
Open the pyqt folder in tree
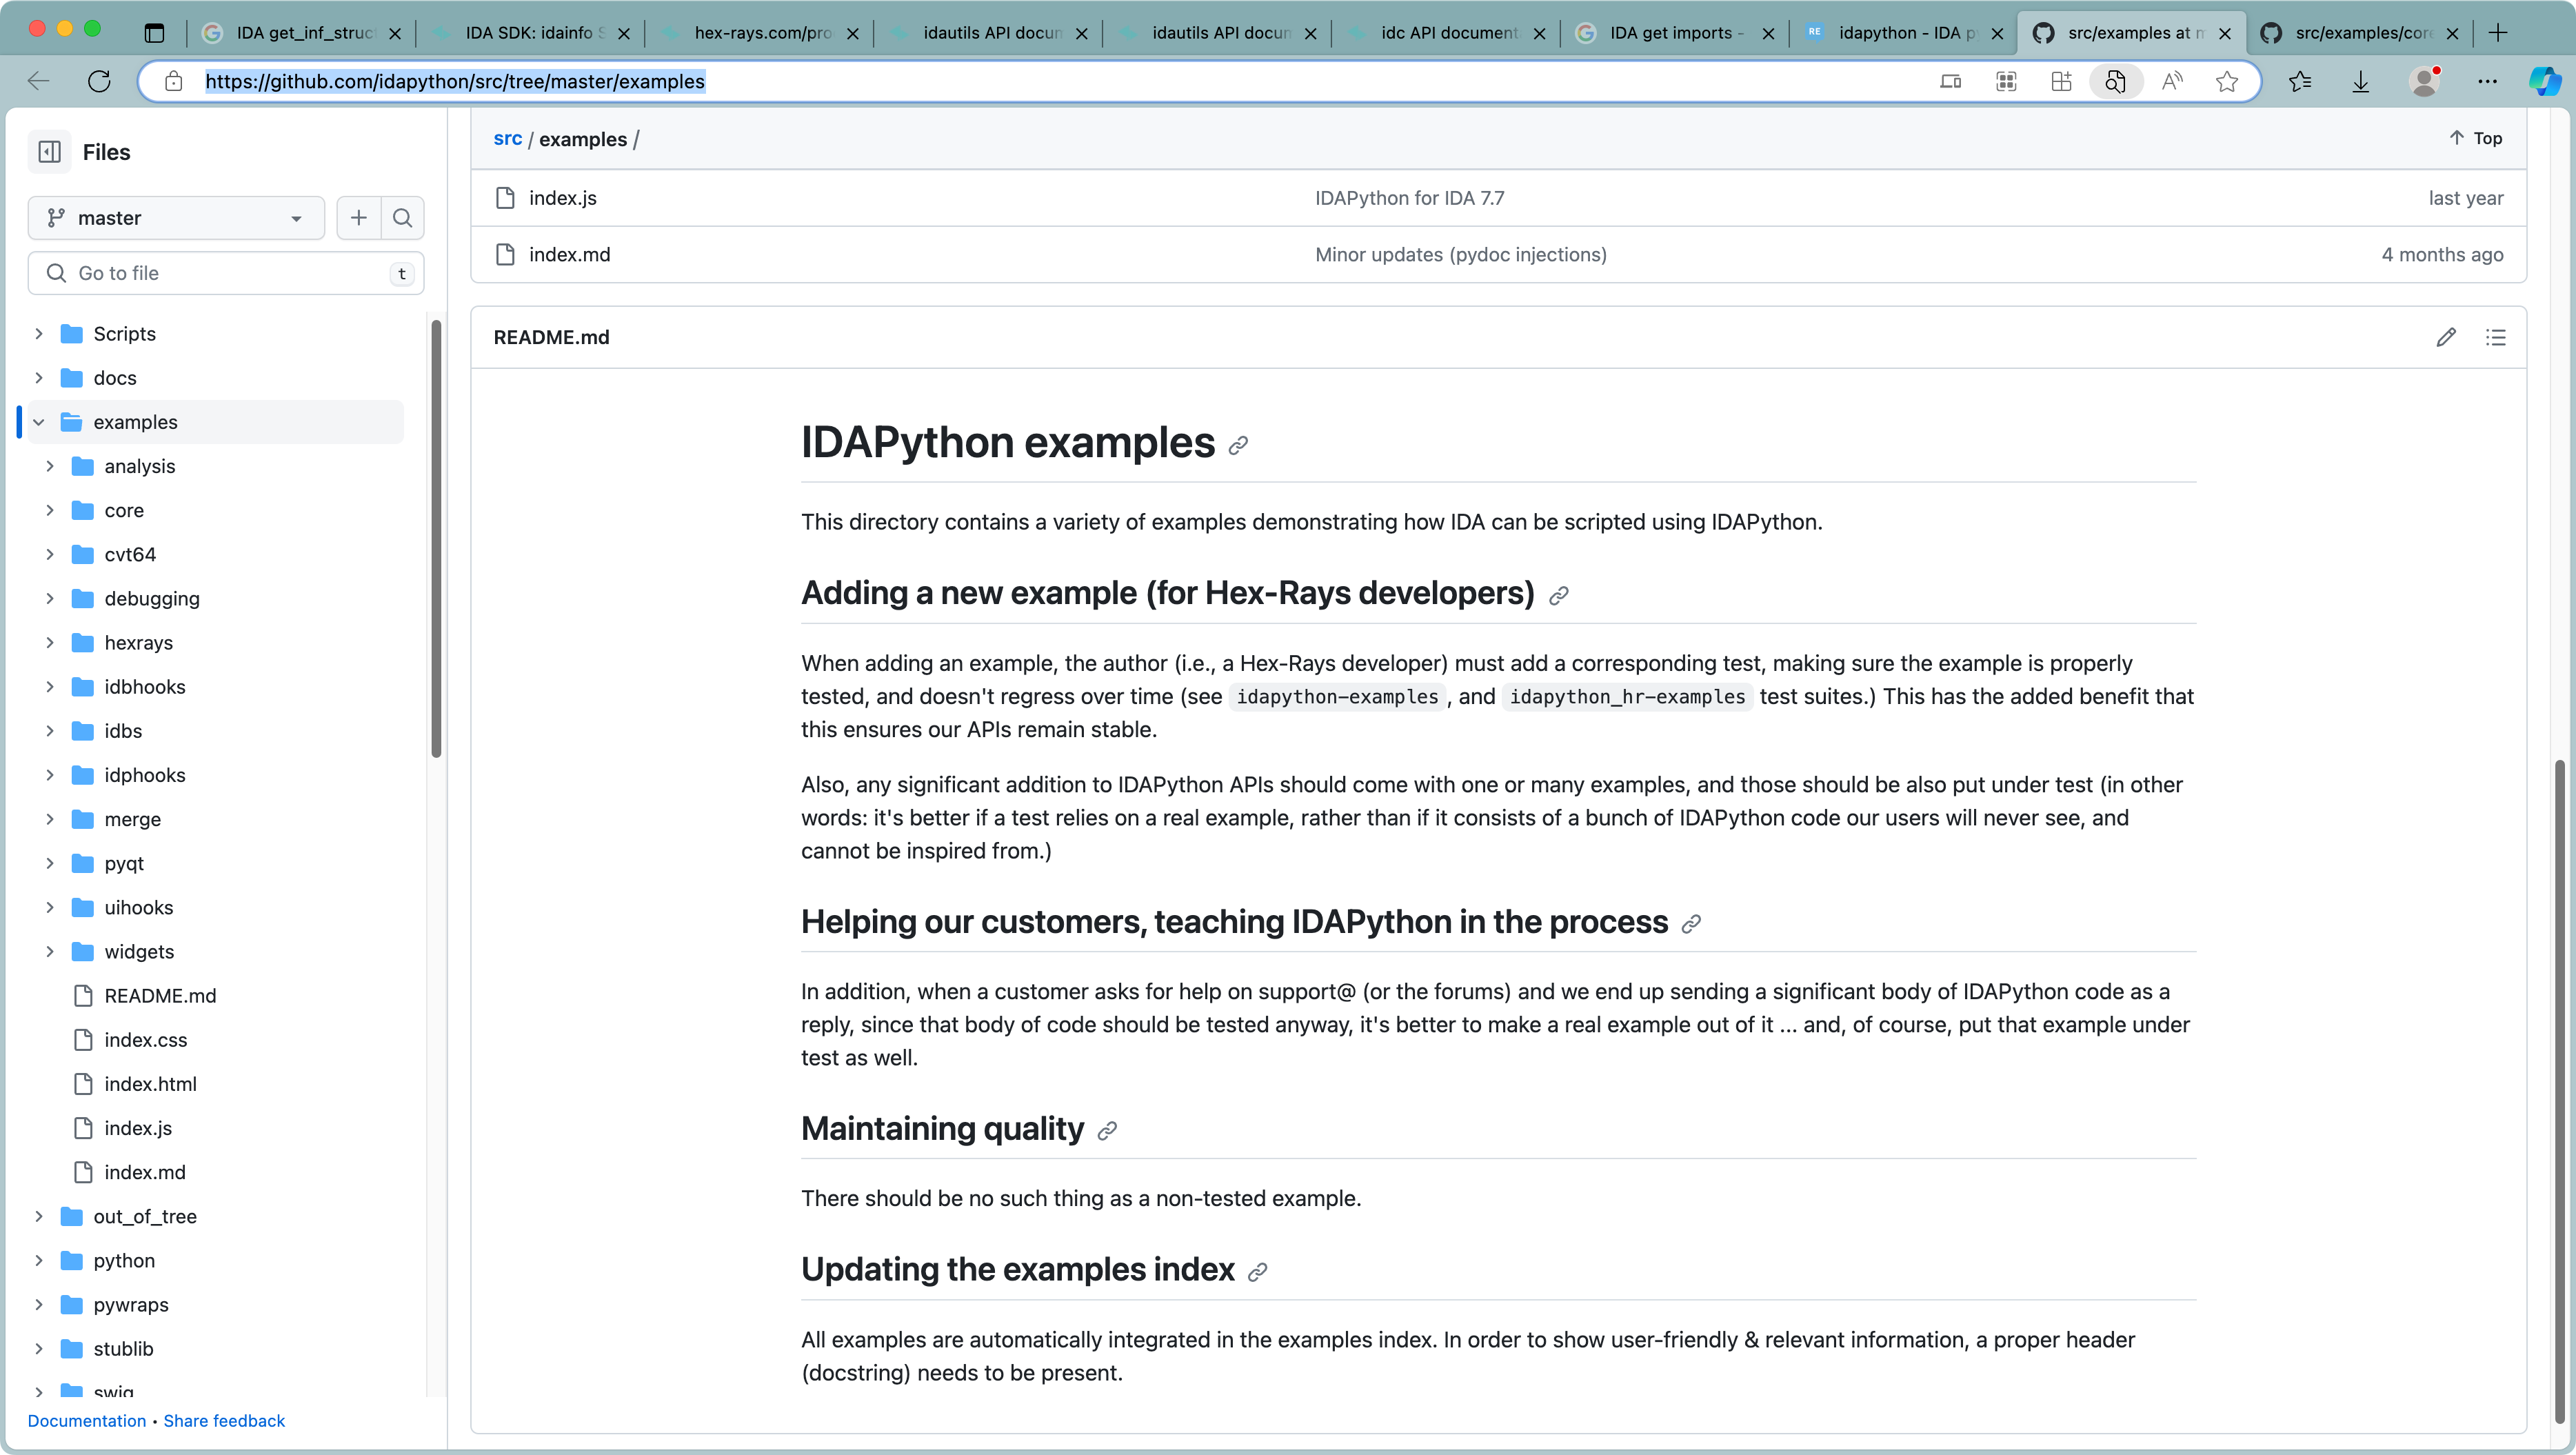point(124,864)
